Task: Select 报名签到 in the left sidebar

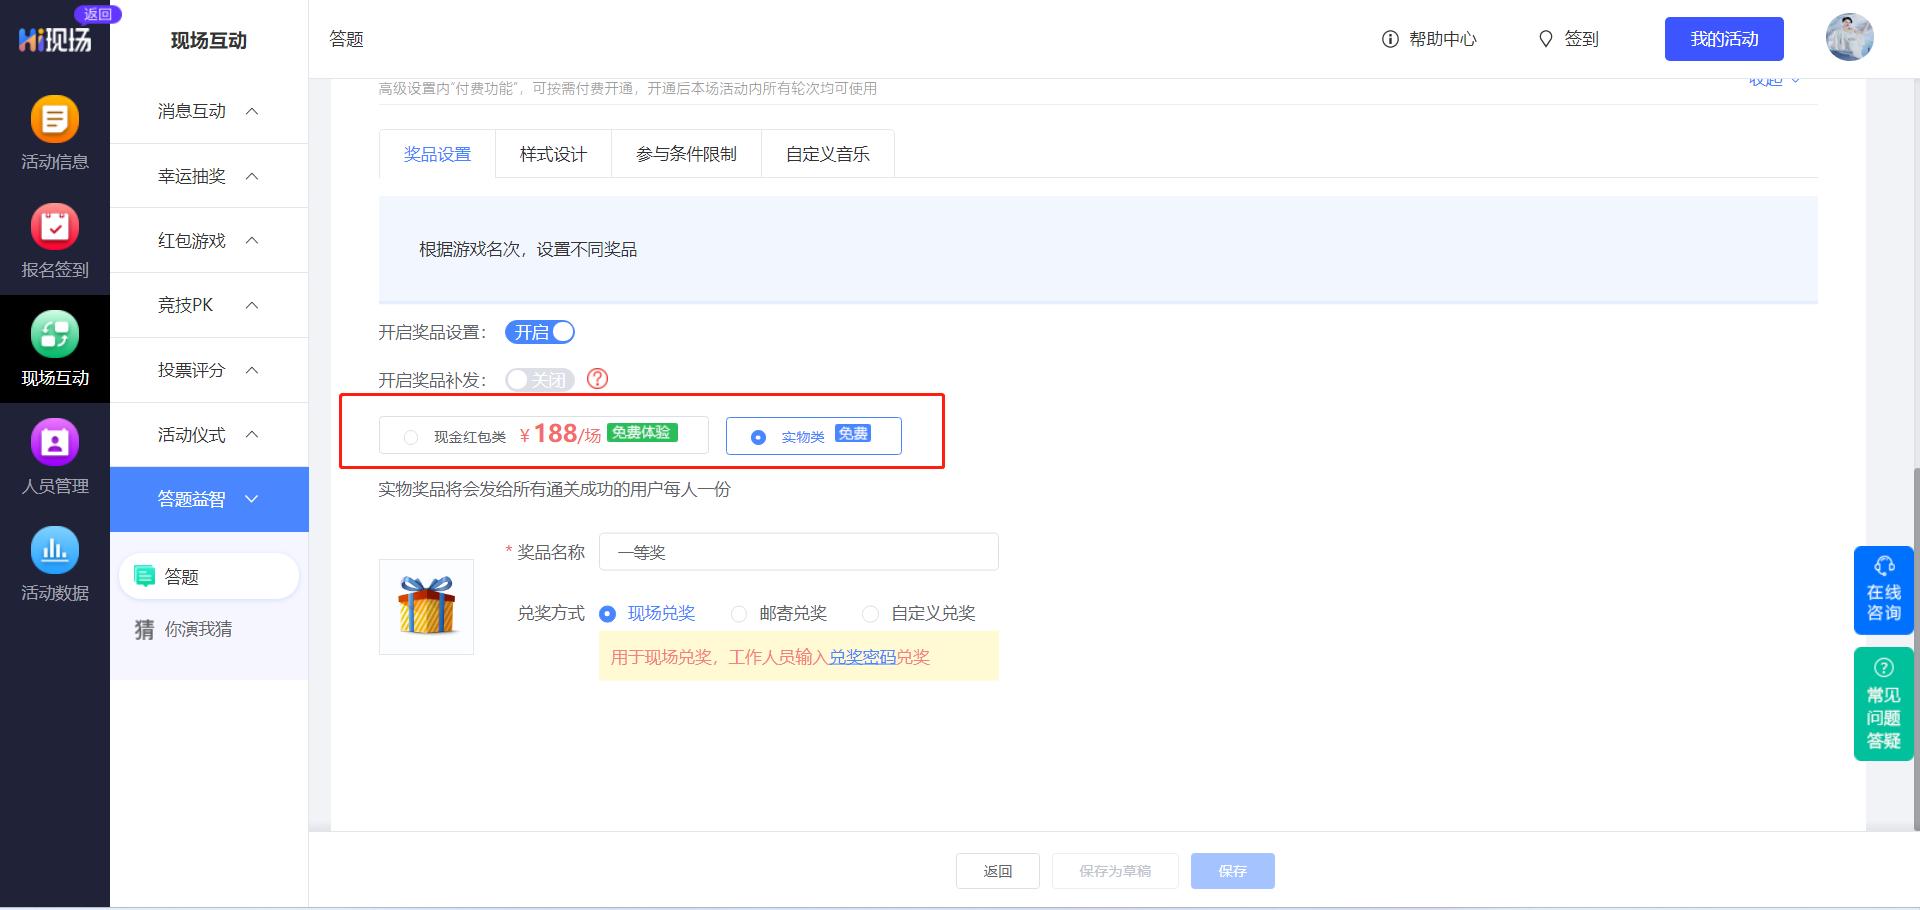Action: click(55, 243)
